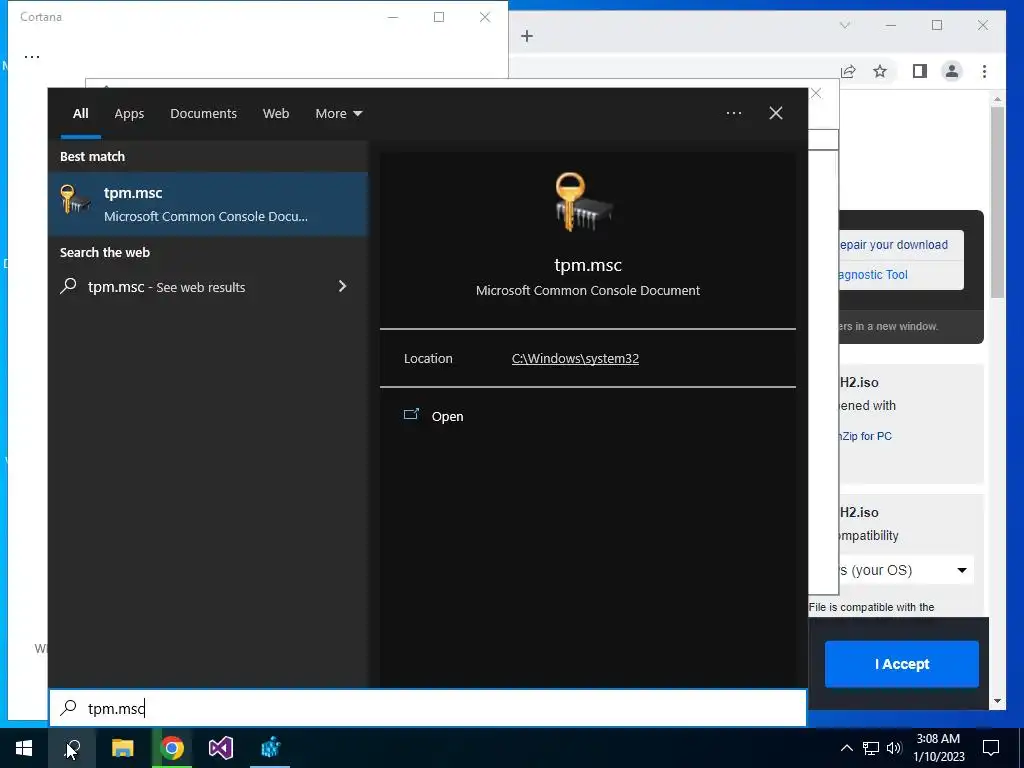Open the tpm.msc best match result

(x=208, y=204)
